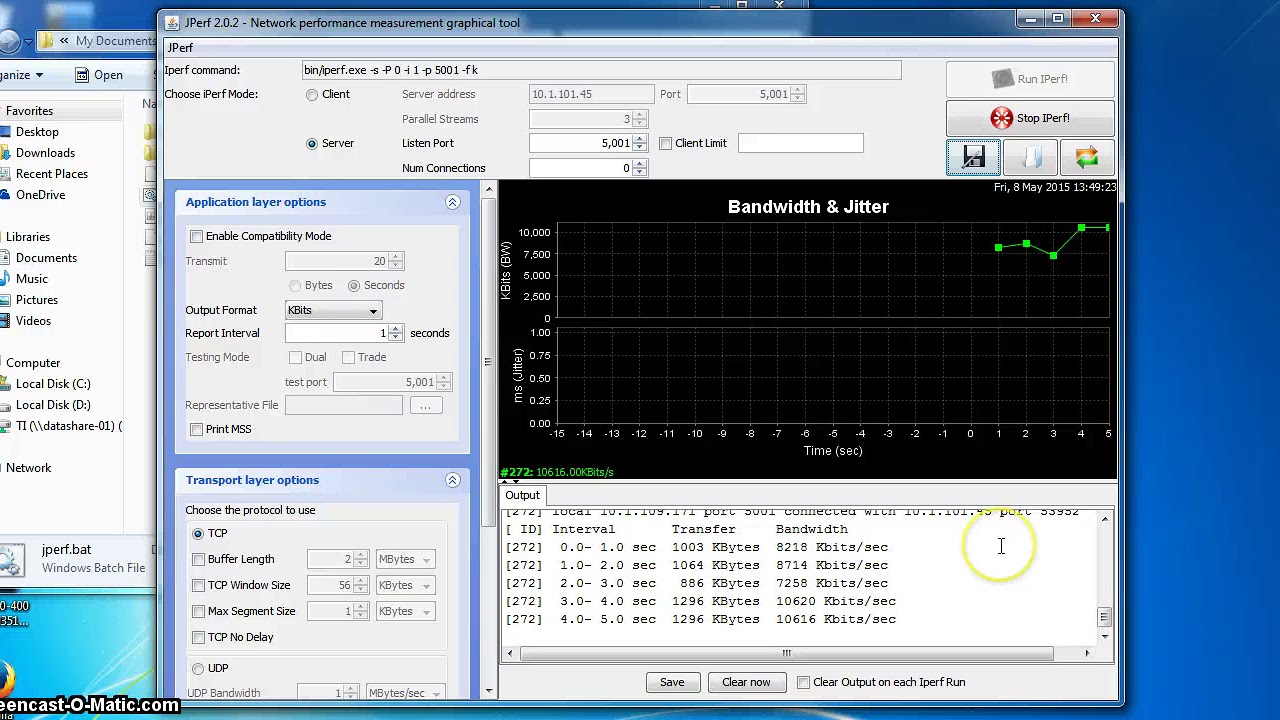1280x720 pixels.
Task: Click the Open button in Explorer toolbar
Action: point(98,75)
